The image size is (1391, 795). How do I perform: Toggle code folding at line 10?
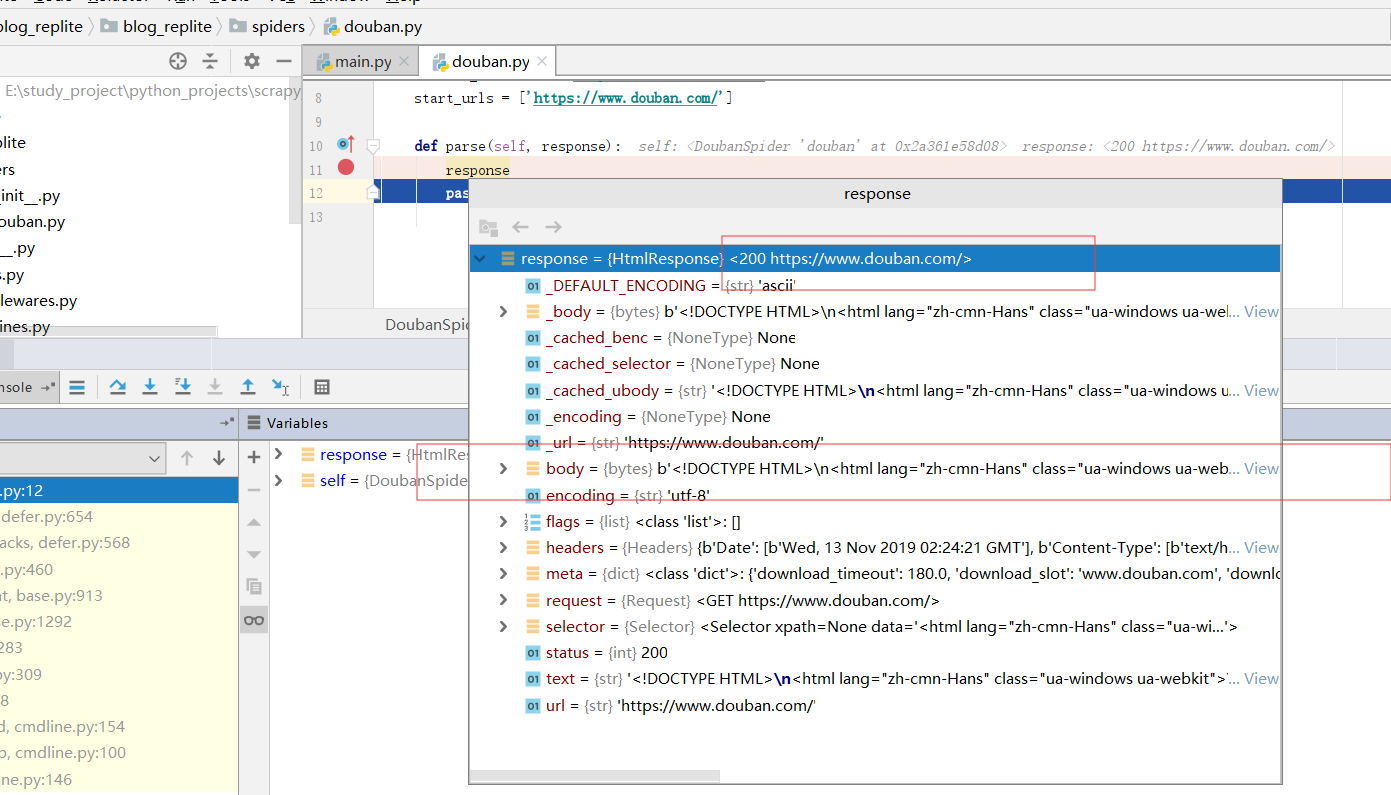pos(373,146)
